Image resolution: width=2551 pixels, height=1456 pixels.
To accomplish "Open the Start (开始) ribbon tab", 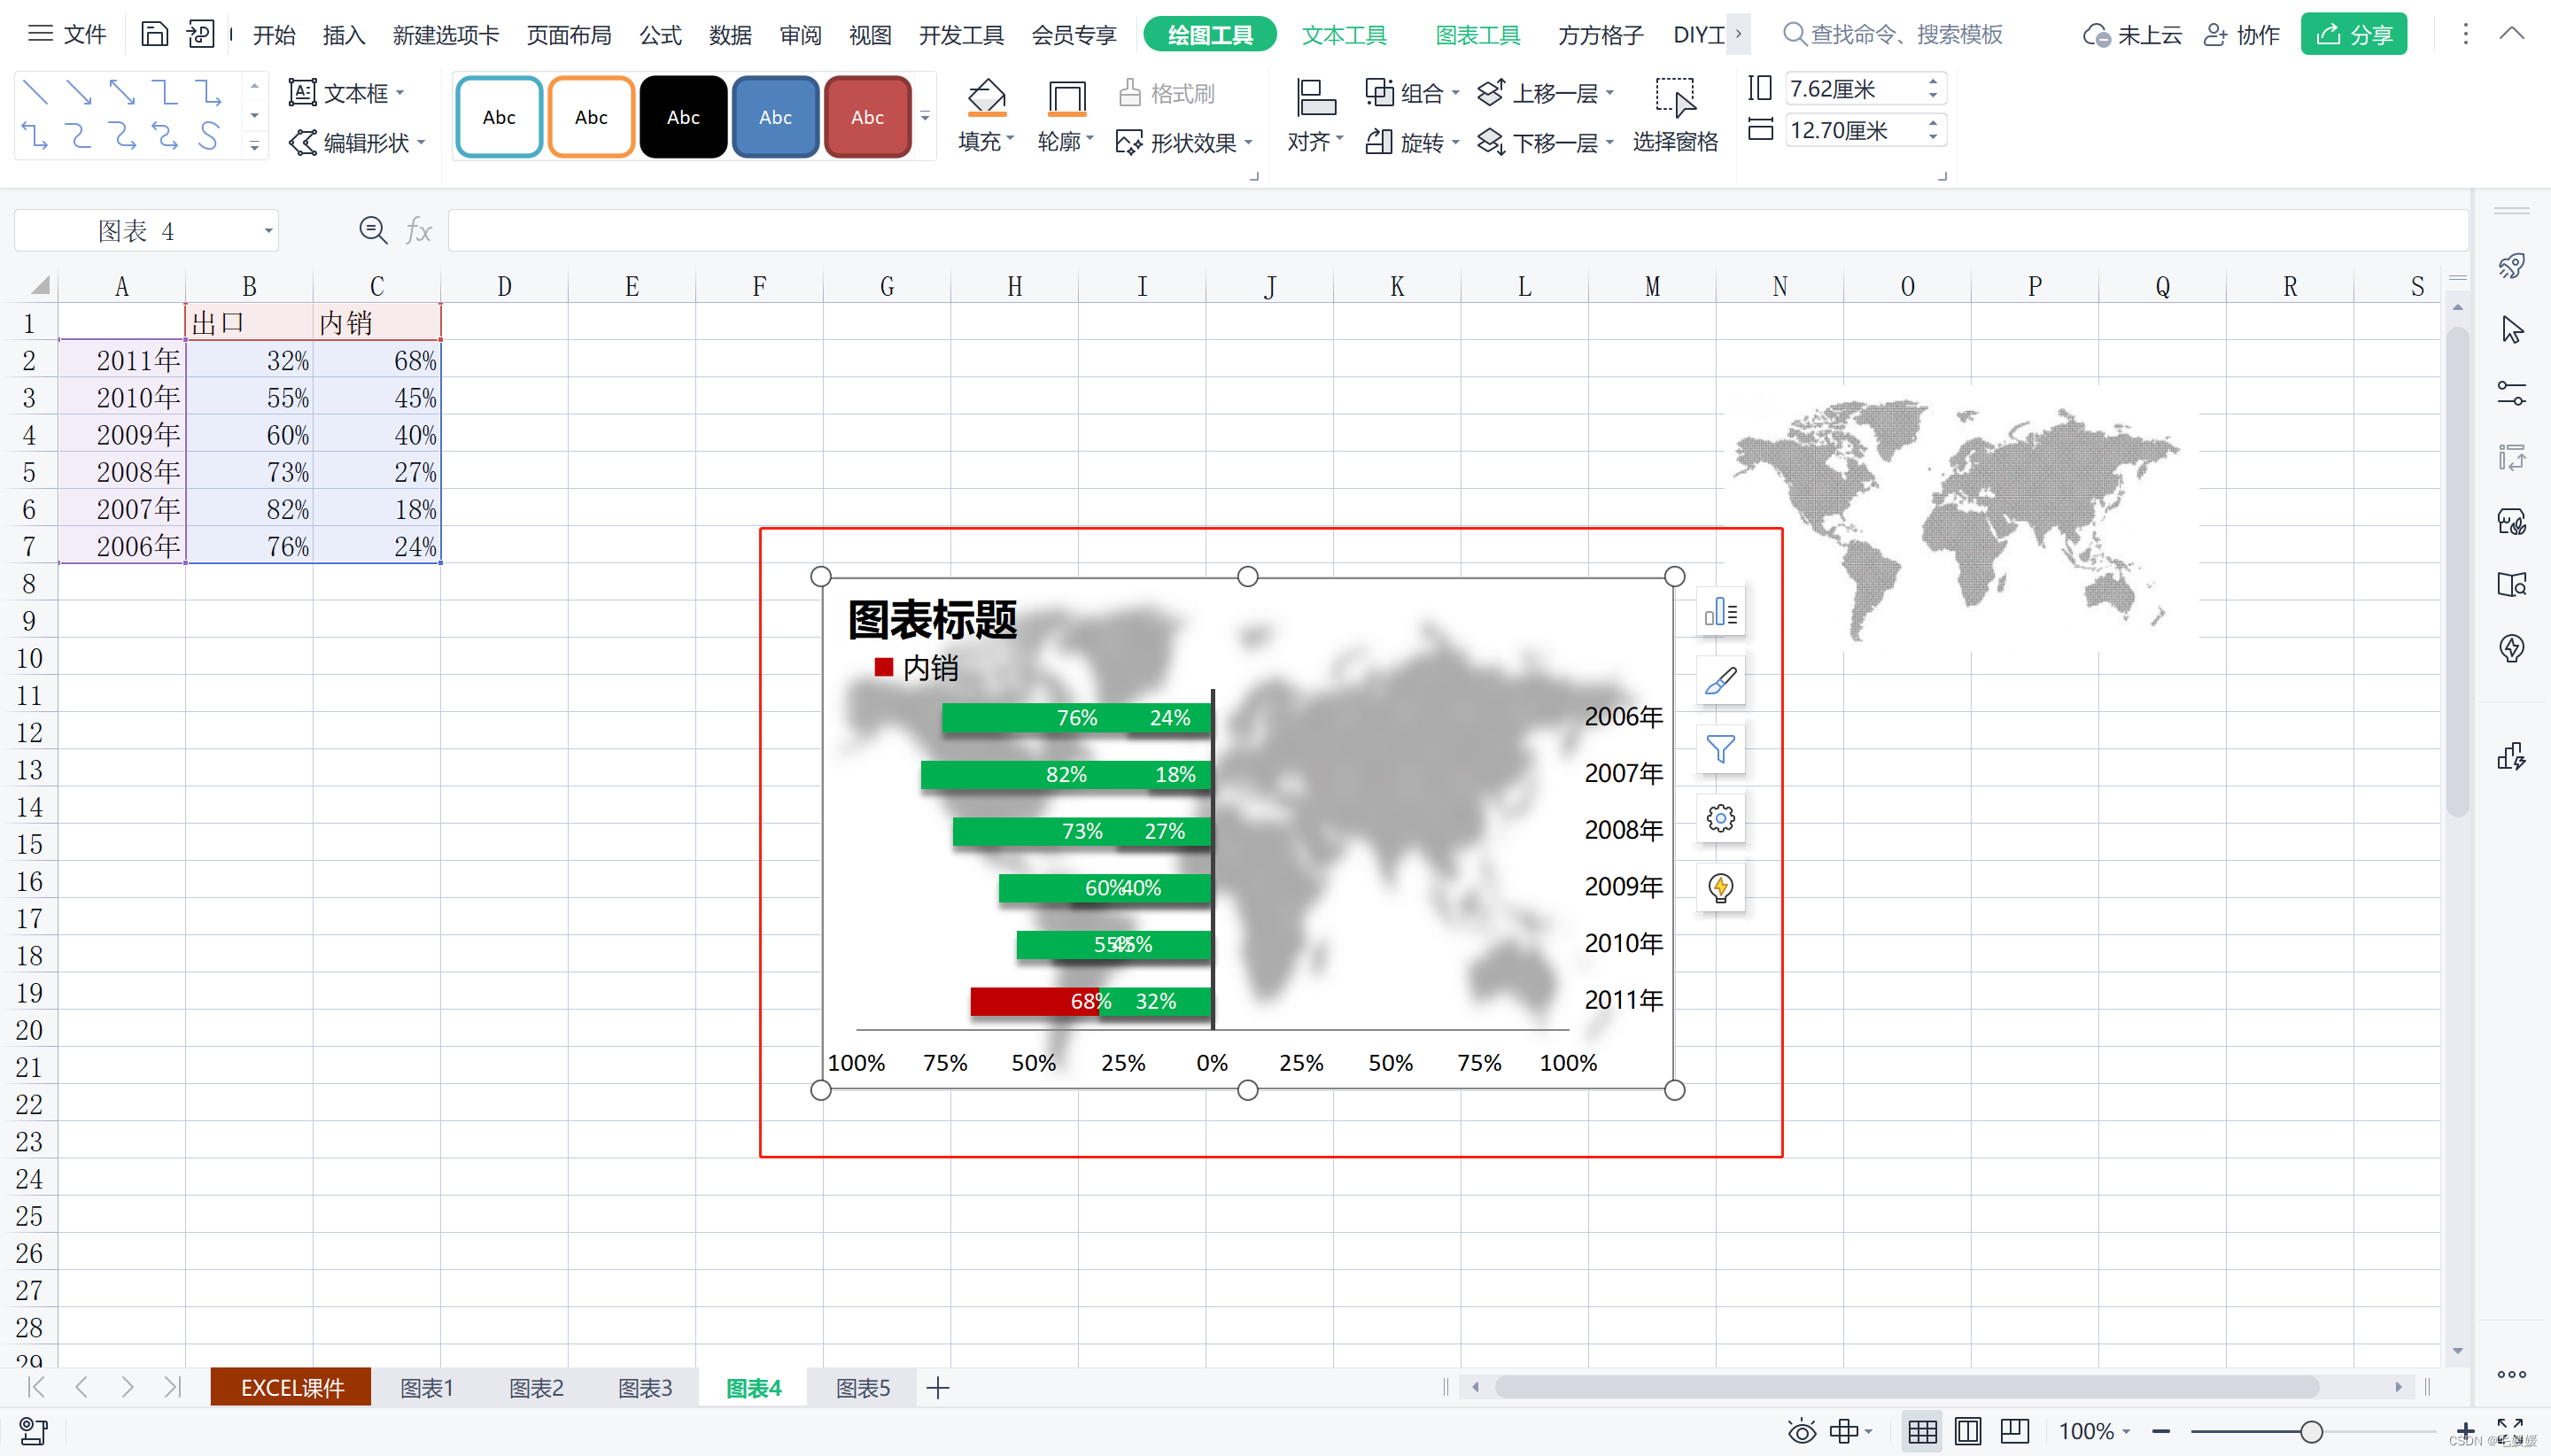I will point(274,35).
